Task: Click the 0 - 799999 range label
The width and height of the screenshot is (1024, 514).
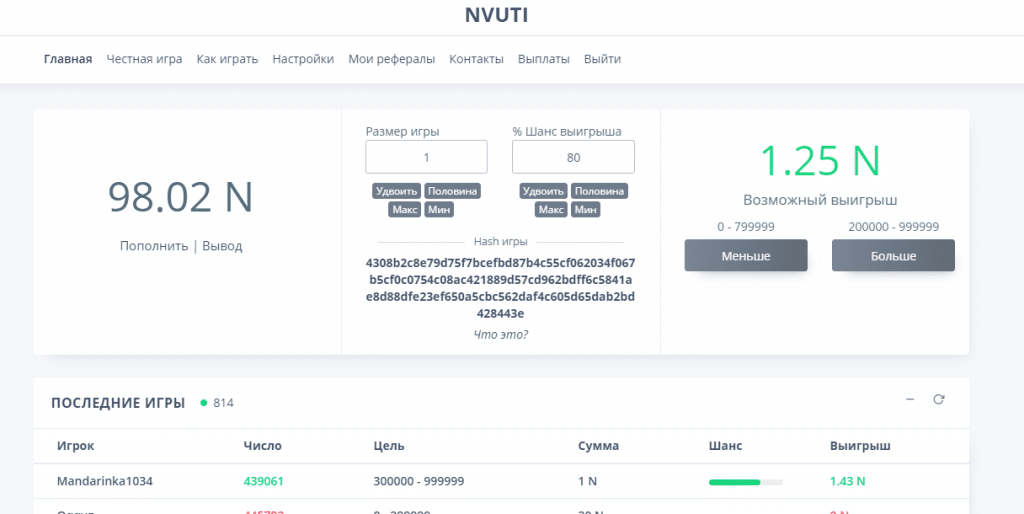Action: pyautogui.click(x=746, y=227)
